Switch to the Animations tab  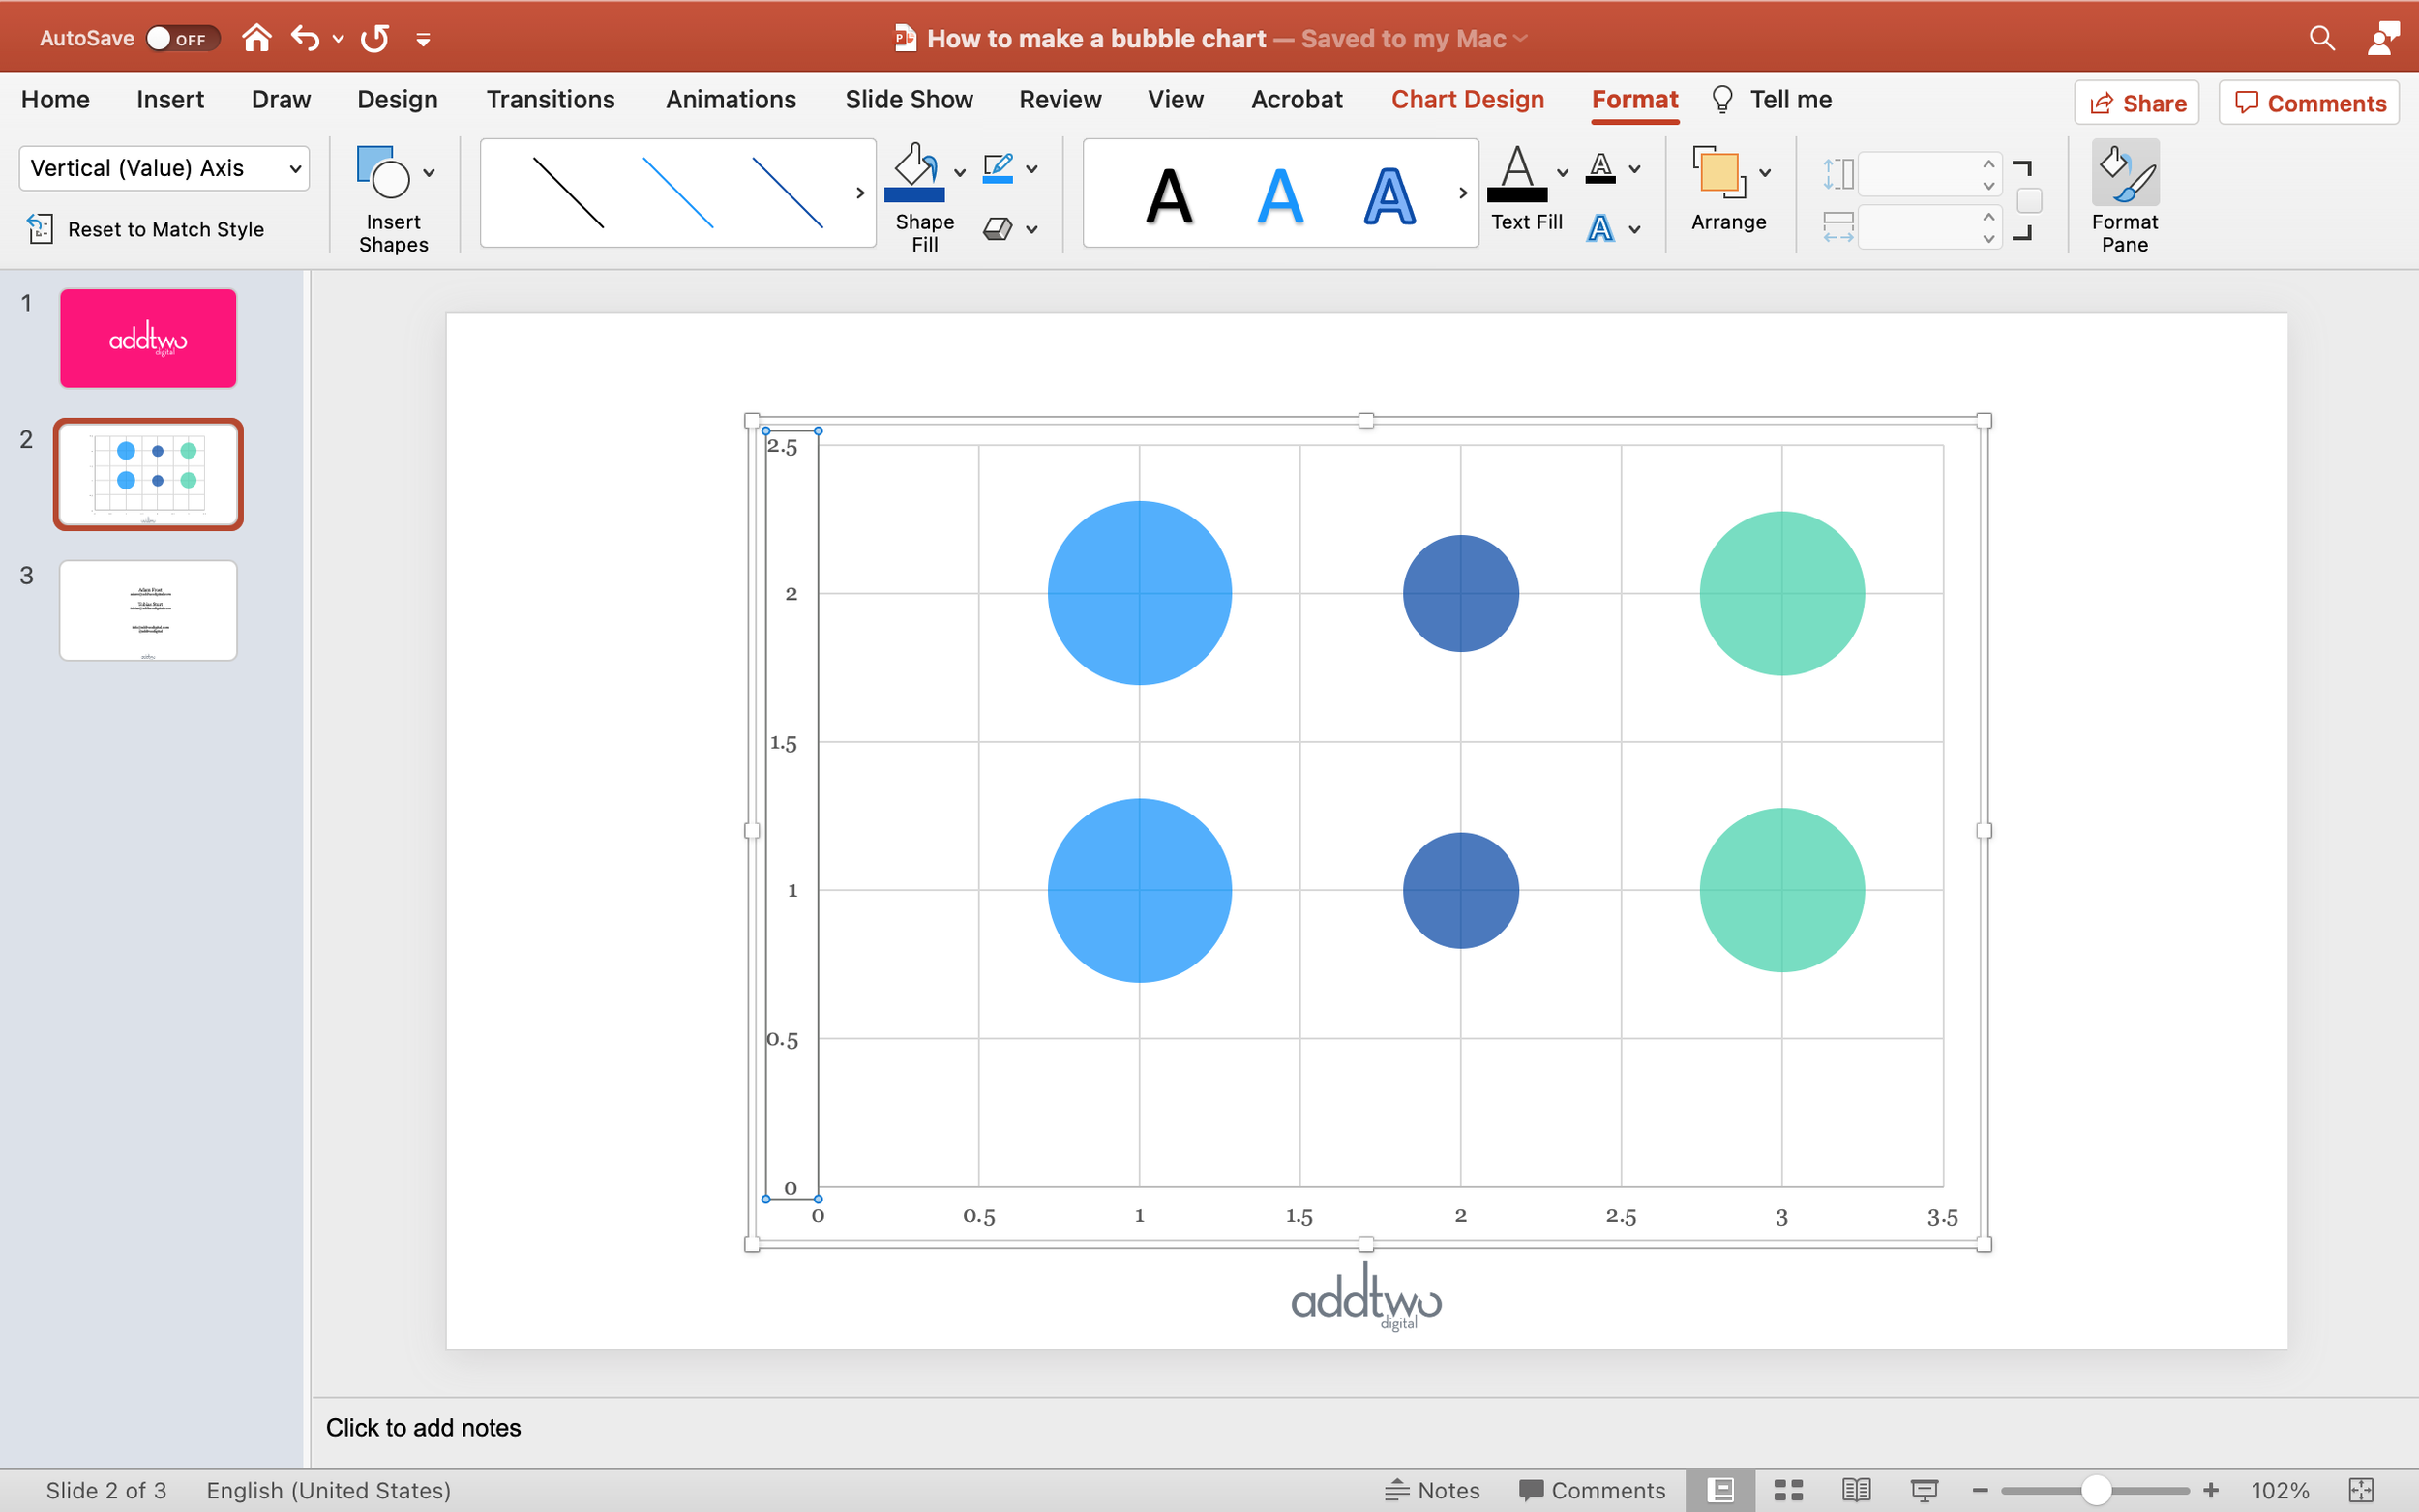point(731,99)
